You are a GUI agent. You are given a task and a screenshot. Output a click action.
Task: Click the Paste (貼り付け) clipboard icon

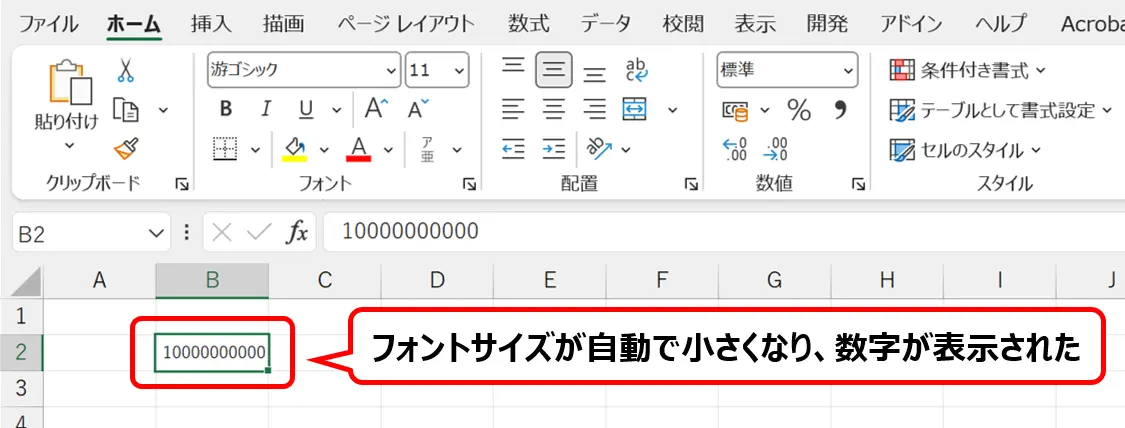[x=70, y=82]
